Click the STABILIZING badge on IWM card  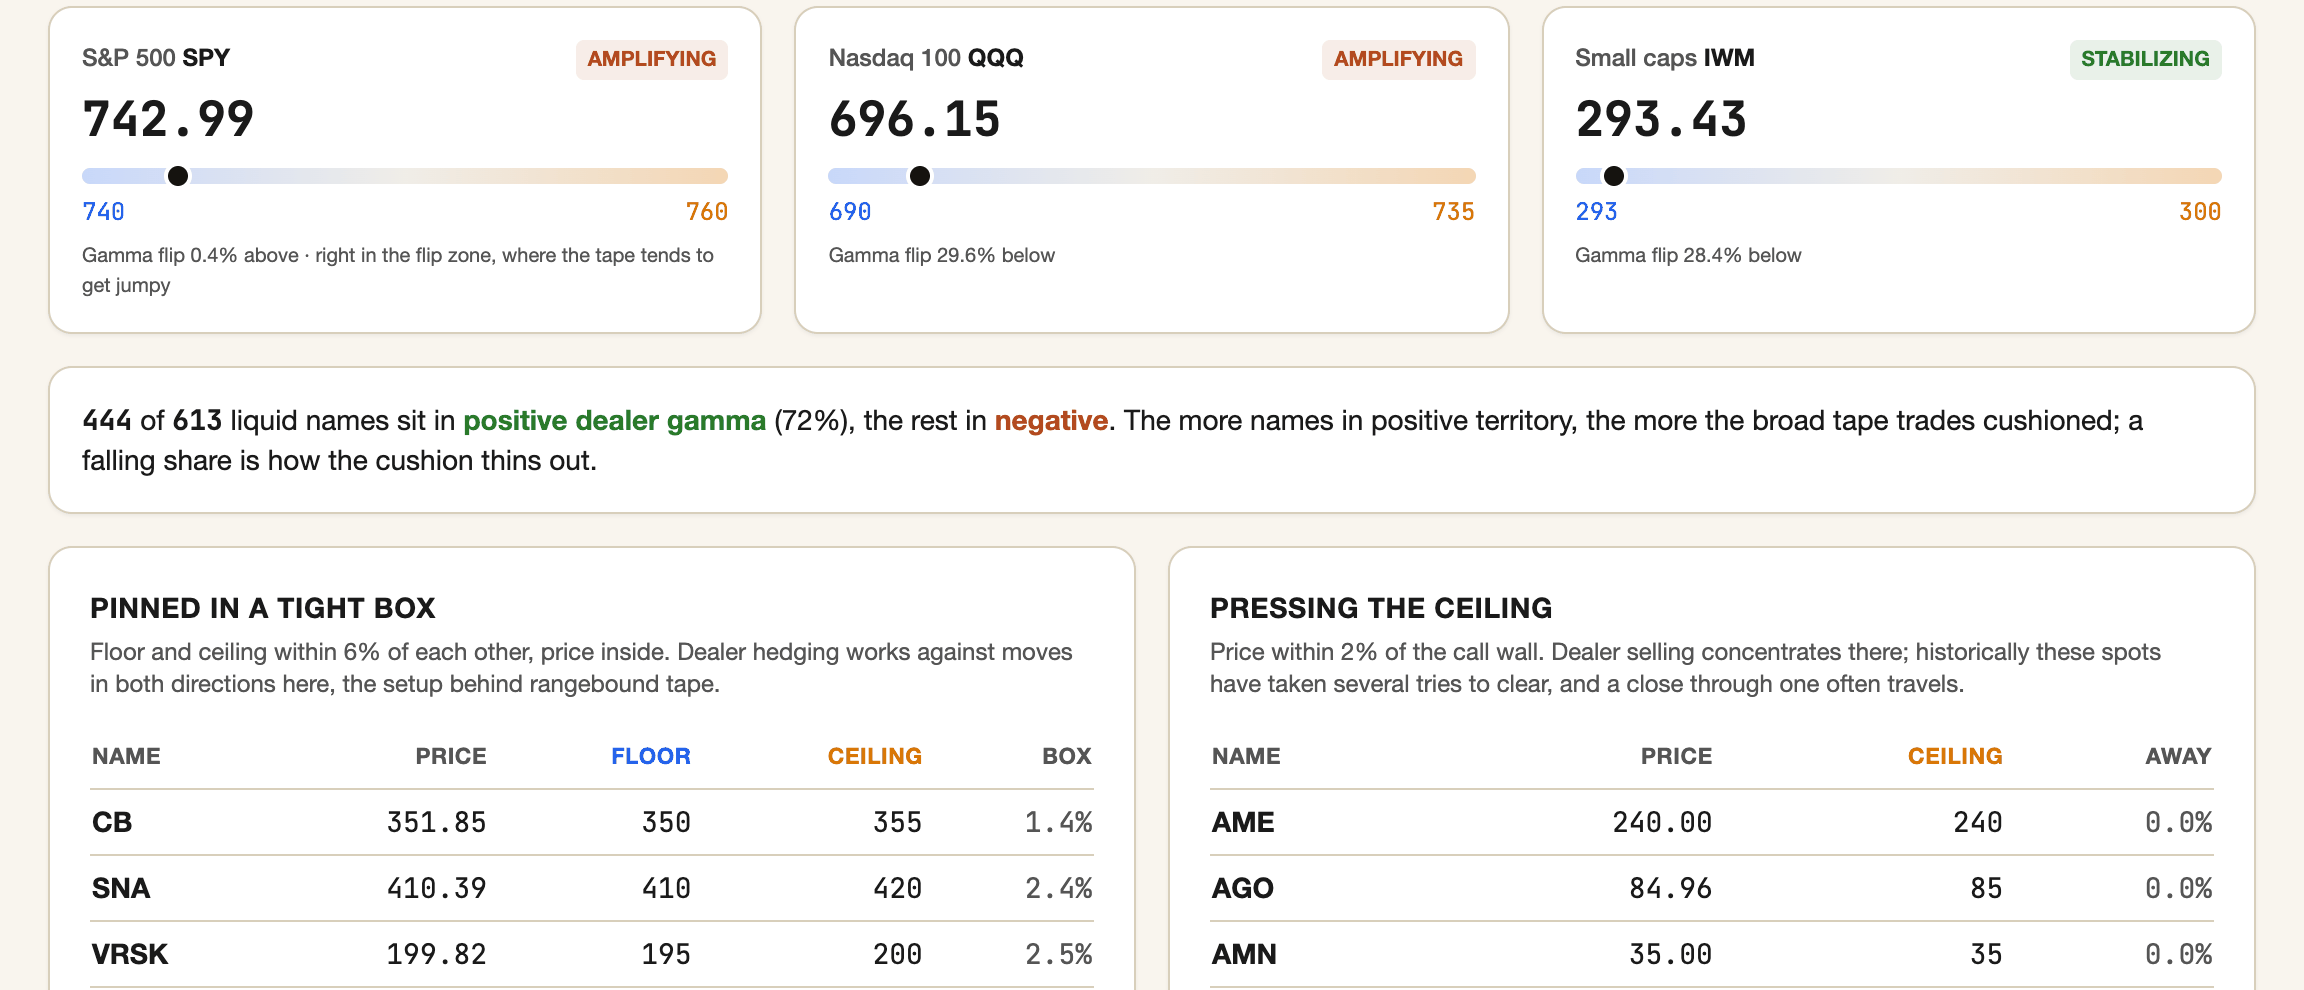click(x=2145, y=59)
